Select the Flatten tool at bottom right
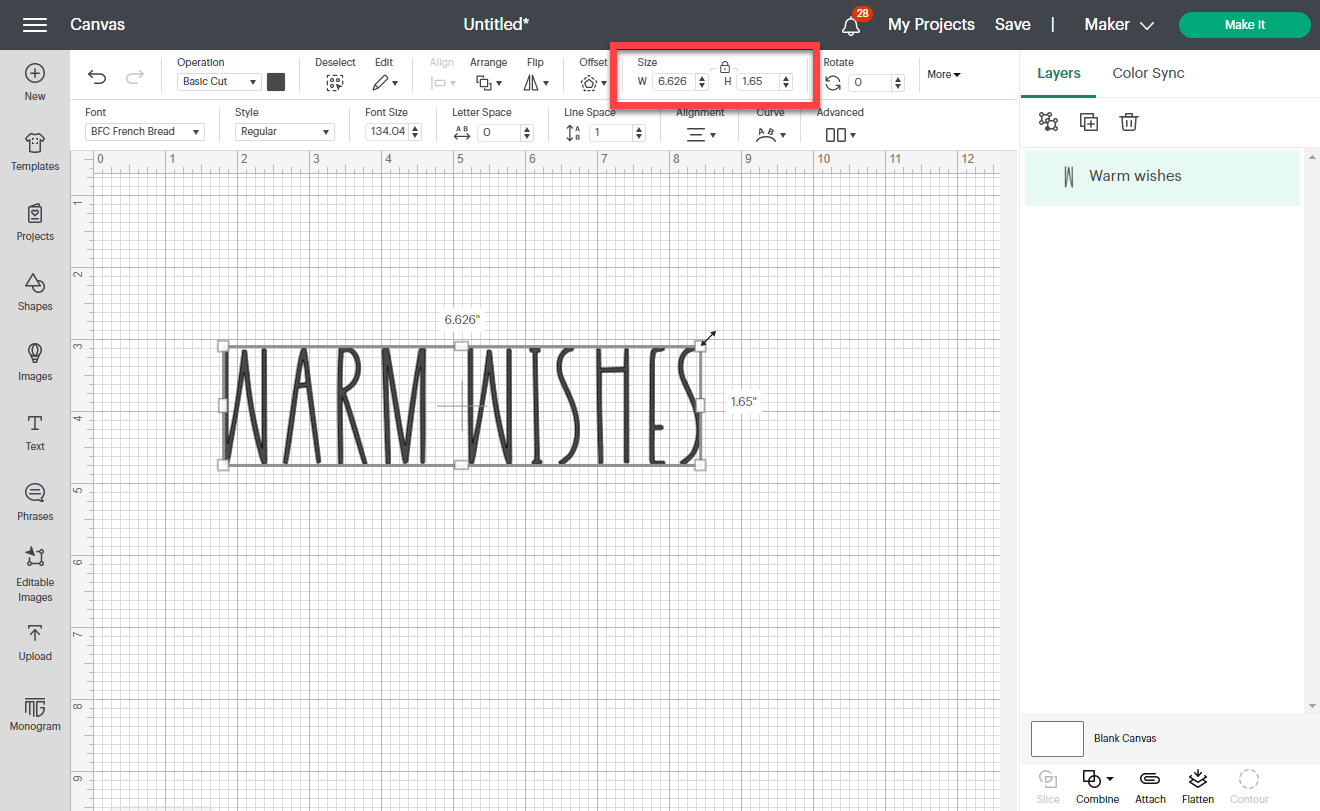 pyautogui.click(x=1197, y=785)
